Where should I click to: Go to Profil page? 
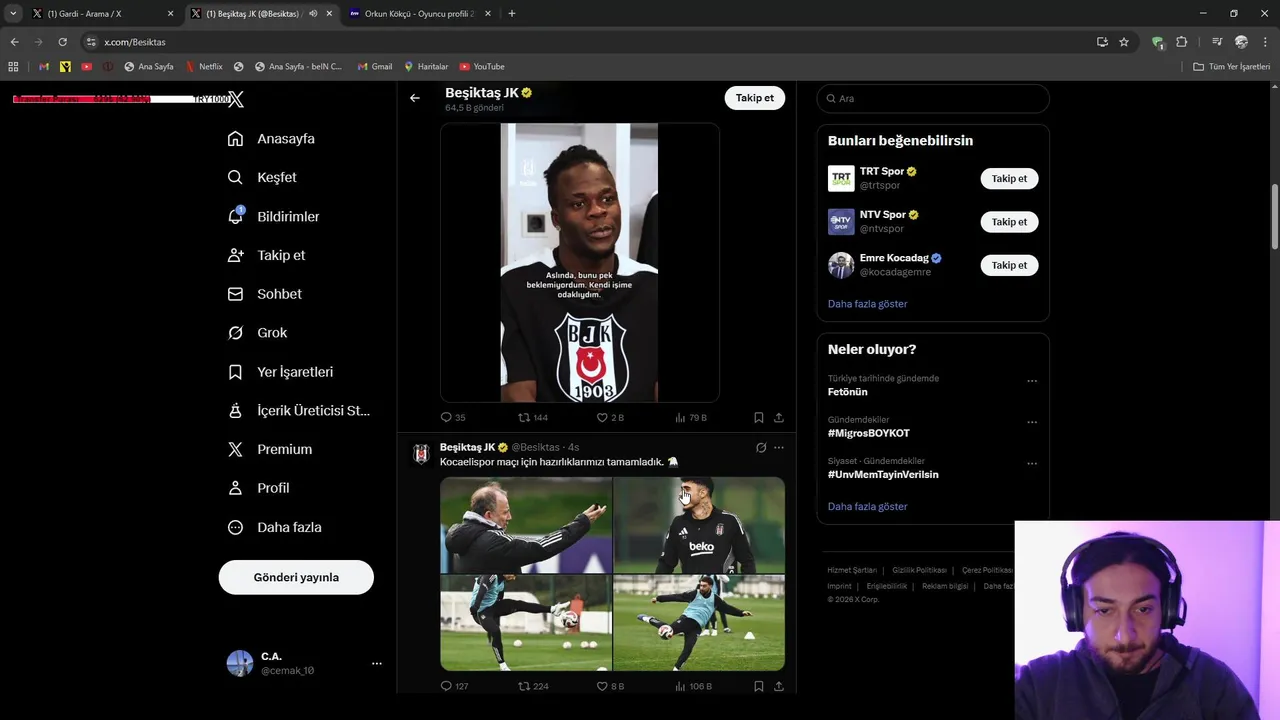pyautogui.click(x=259, y=488)
